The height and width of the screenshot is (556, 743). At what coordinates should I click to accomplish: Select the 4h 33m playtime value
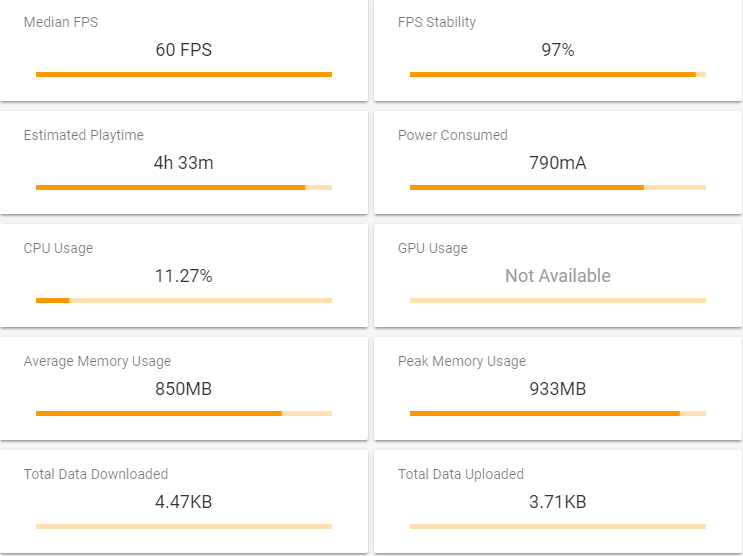tap(184, 163)
